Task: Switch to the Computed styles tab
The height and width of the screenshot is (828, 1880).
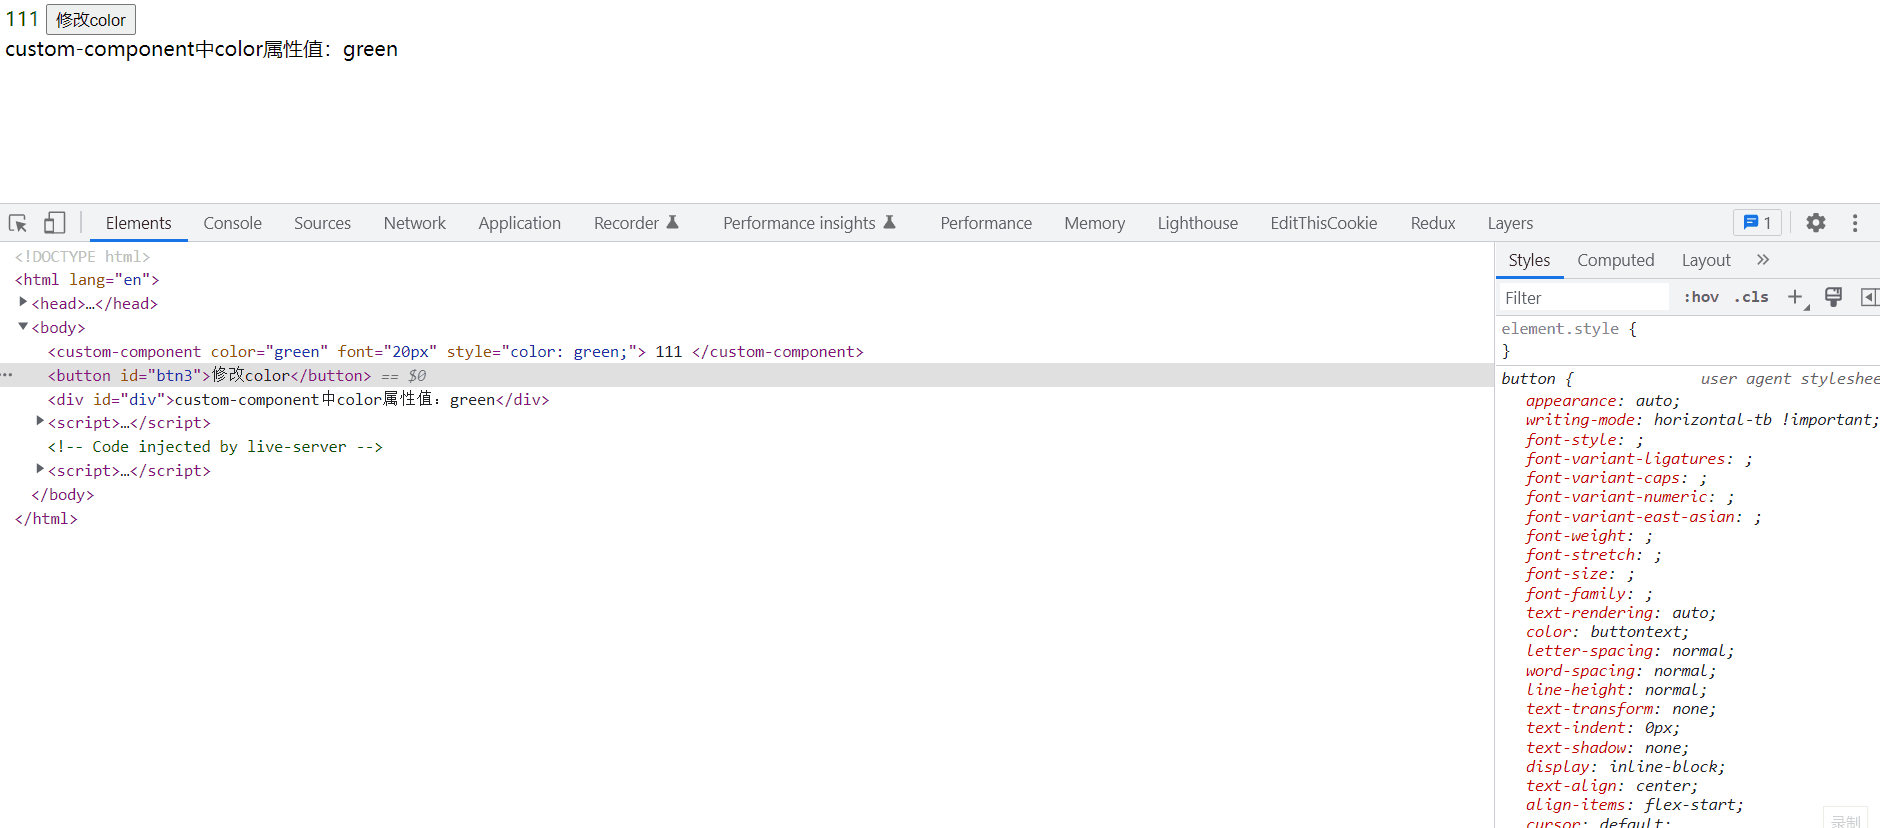Action: coord(1616,260)
